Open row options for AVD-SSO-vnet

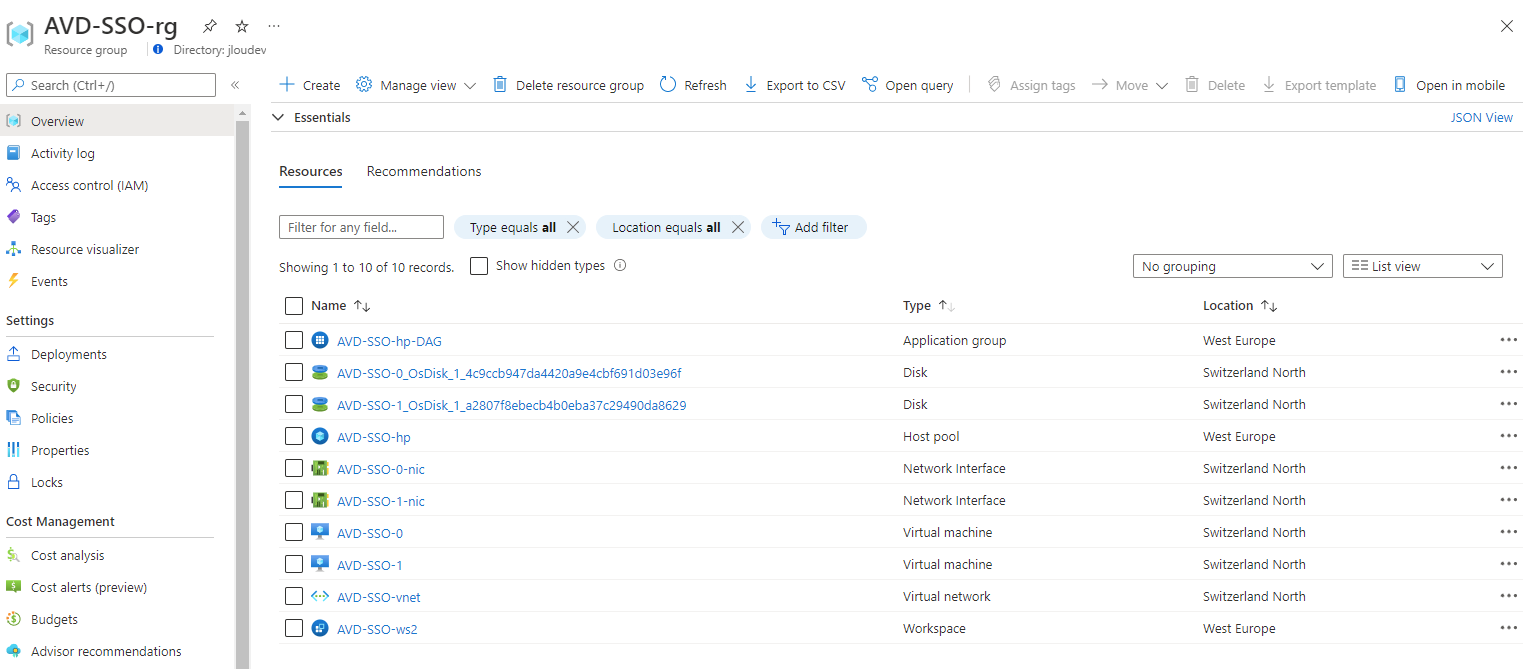pyautogui.click(x=1508, y=596)
